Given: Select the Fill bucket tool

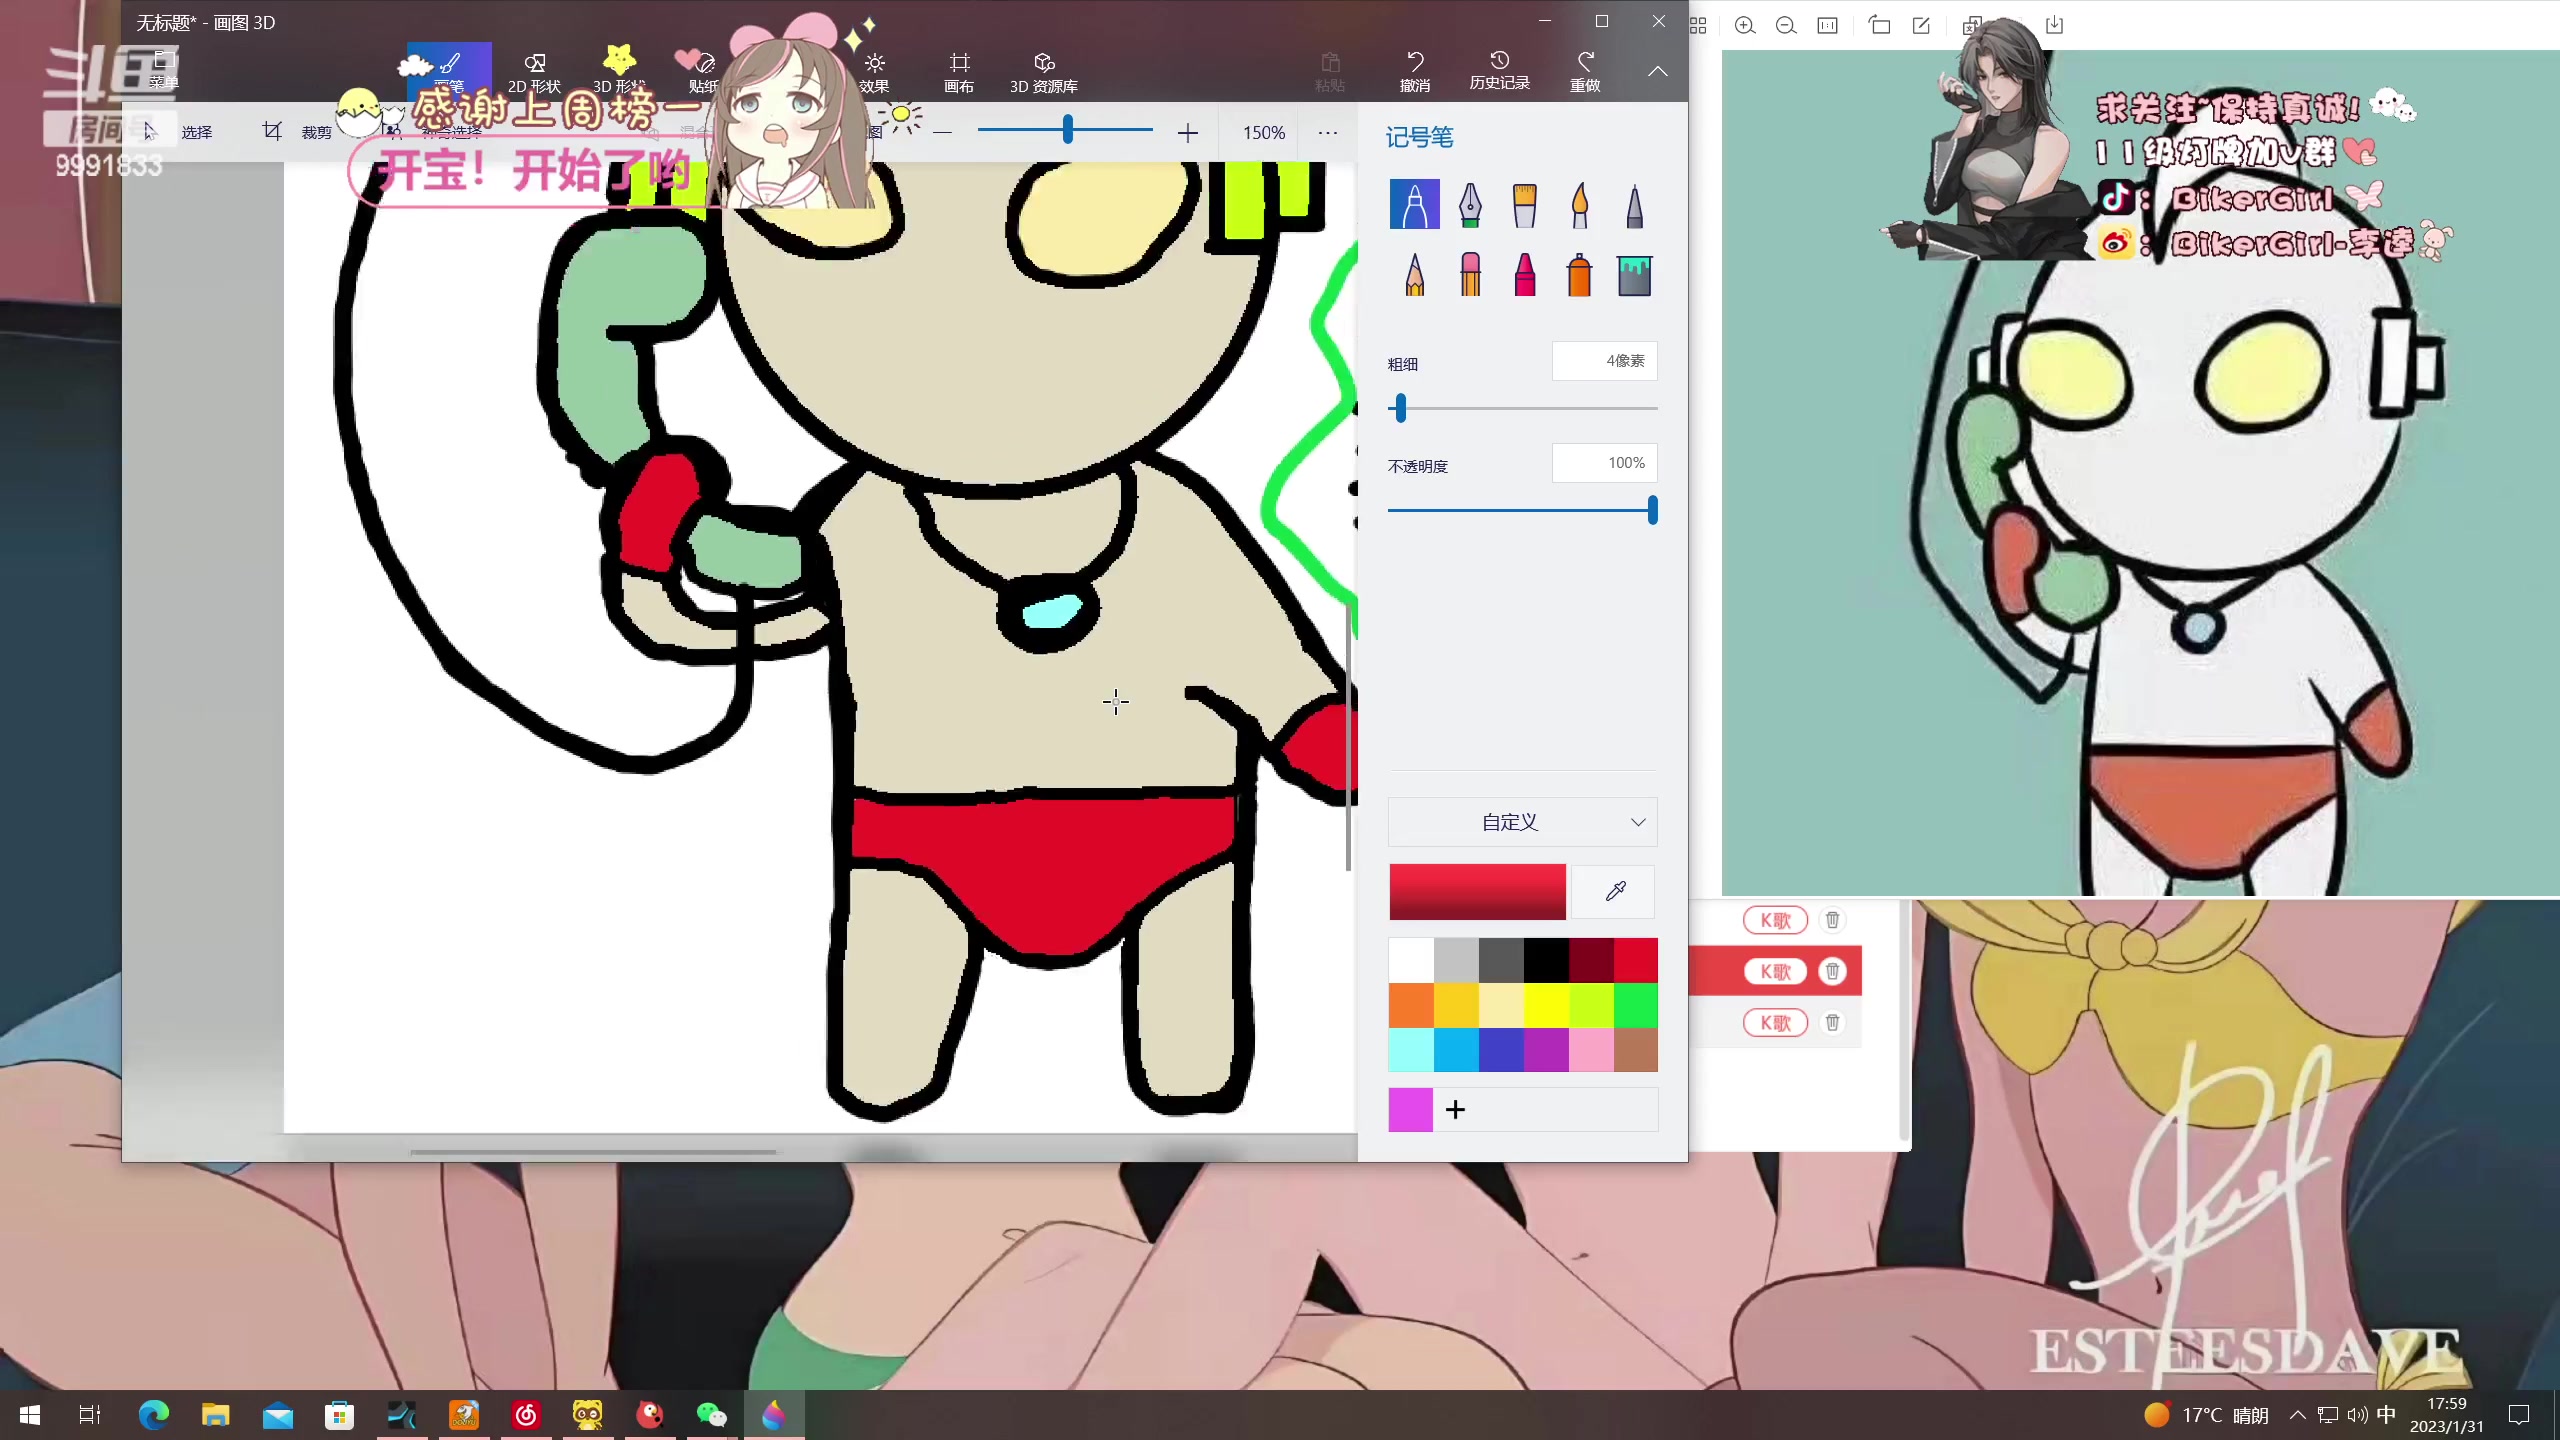Looking at the screenshot, I should pos(1634,275).
